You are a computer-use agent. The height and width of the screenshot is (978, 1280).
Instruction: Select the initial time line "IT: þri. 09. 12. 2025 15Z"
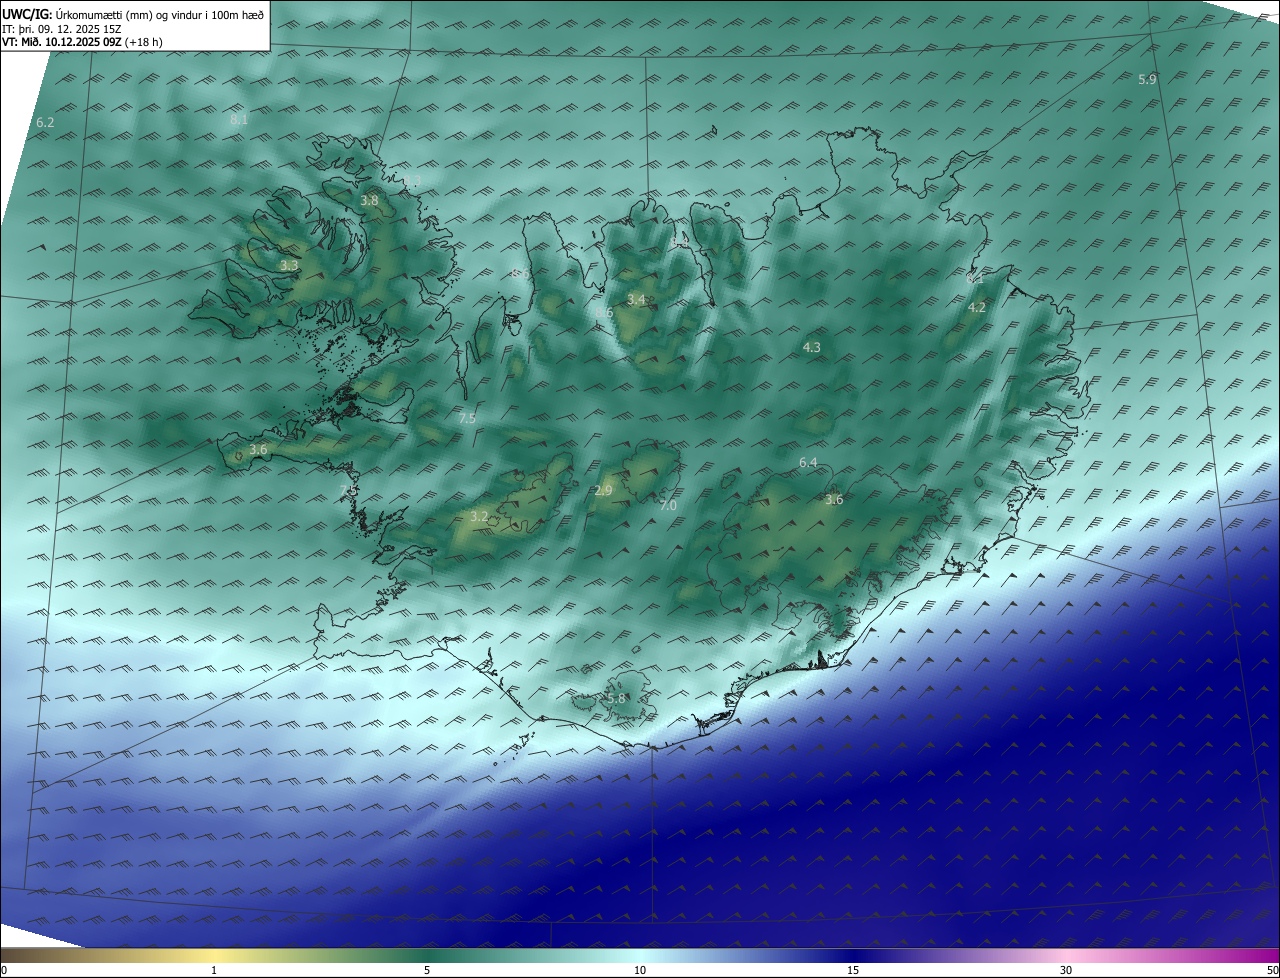[x=62, y=29]
